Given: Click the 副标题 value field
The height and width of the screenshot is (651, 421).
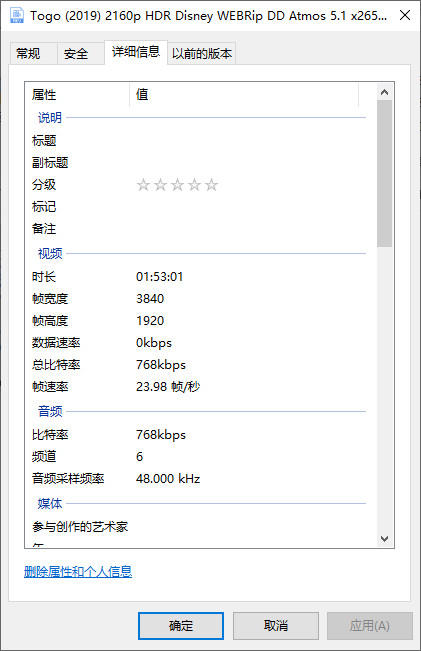Looking at the screenshot, I should point(247,162).
